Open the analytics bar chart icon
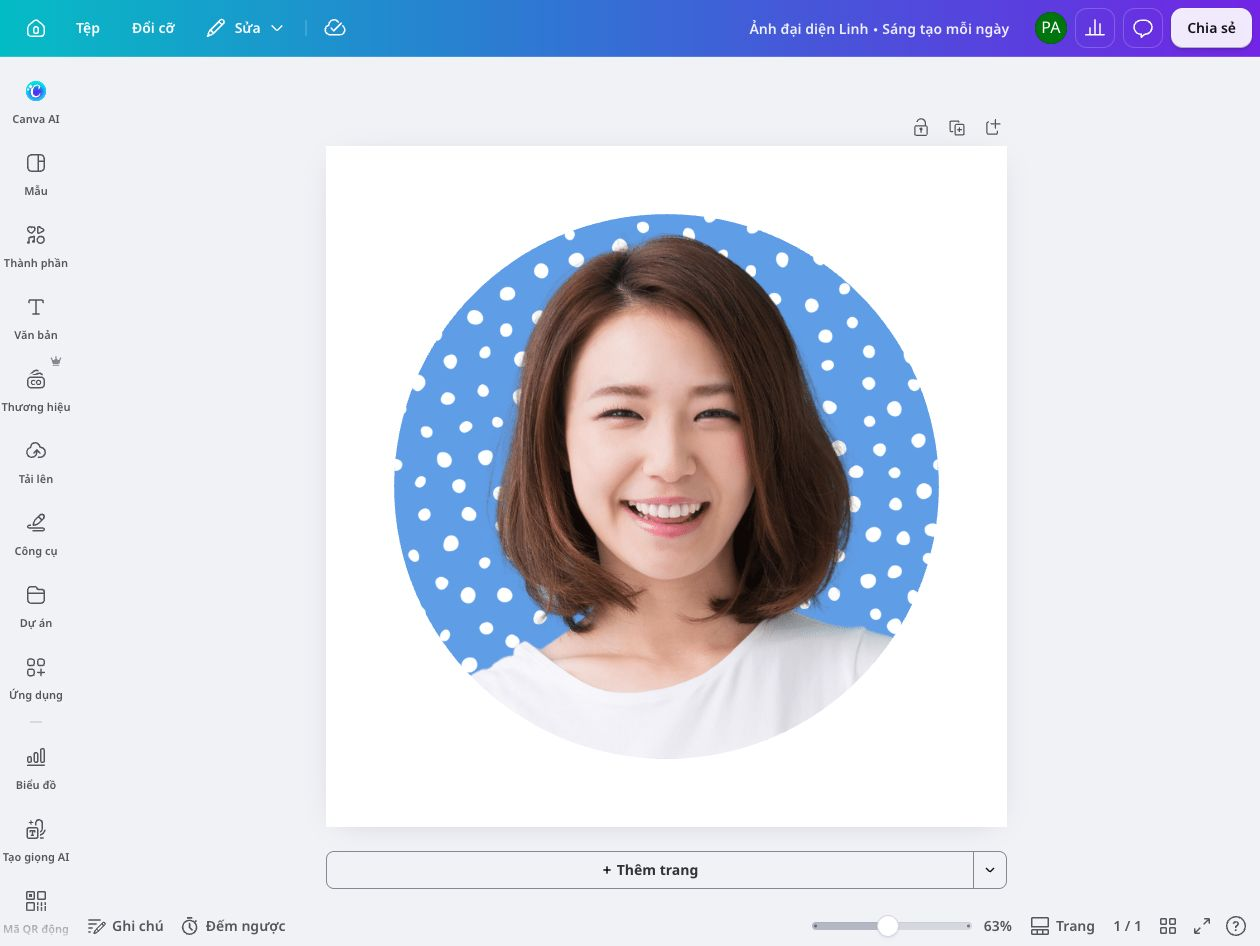Image resolution: width=1260 pixels, height=946 pixels. 1096,28
